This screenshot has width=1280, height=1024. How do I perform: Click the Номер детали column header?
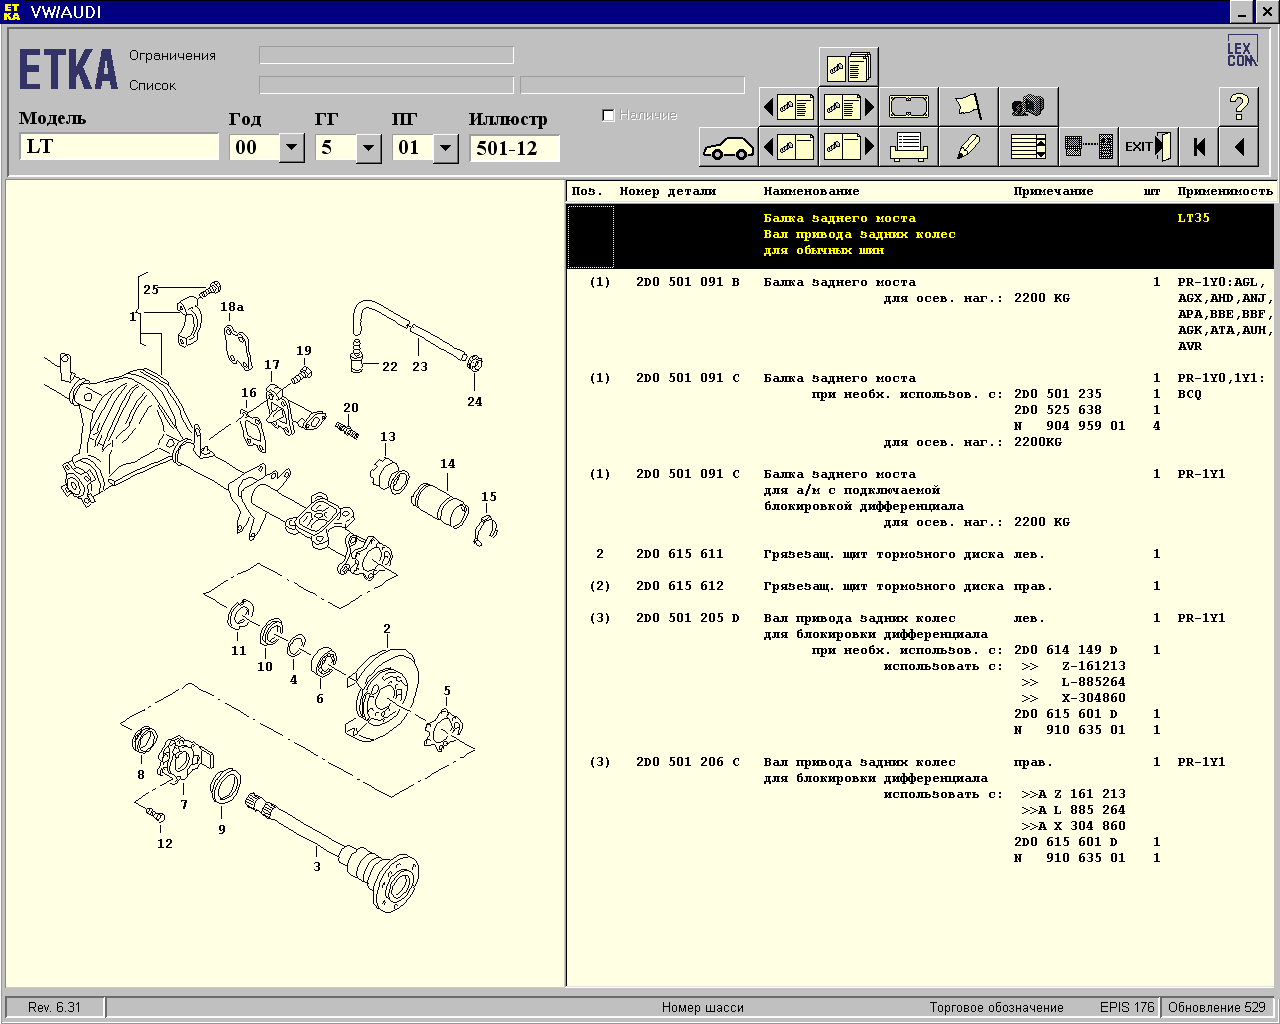click(x=667, y=191)
